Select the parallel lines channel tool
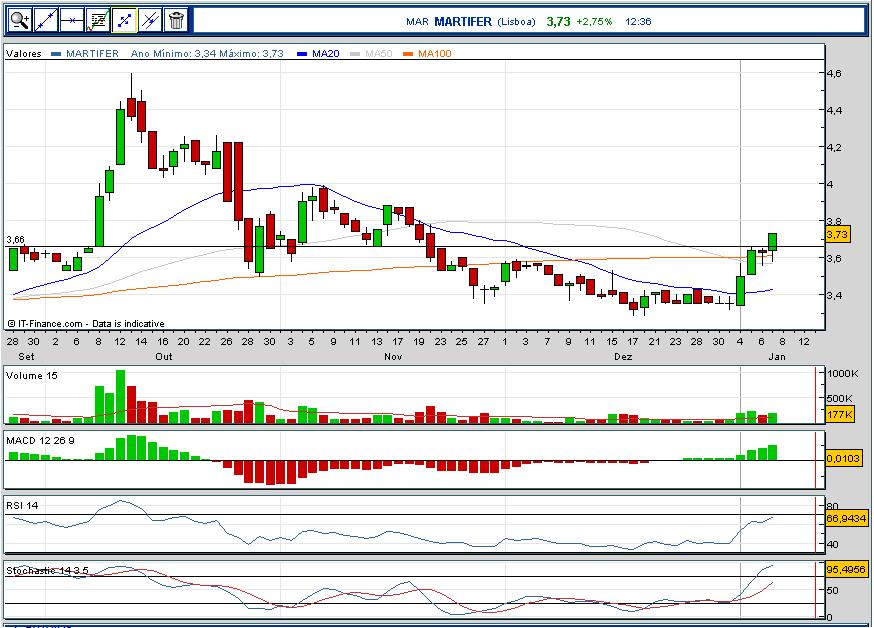Viewport: 874px width, 628px height. [x=150, y=21]
